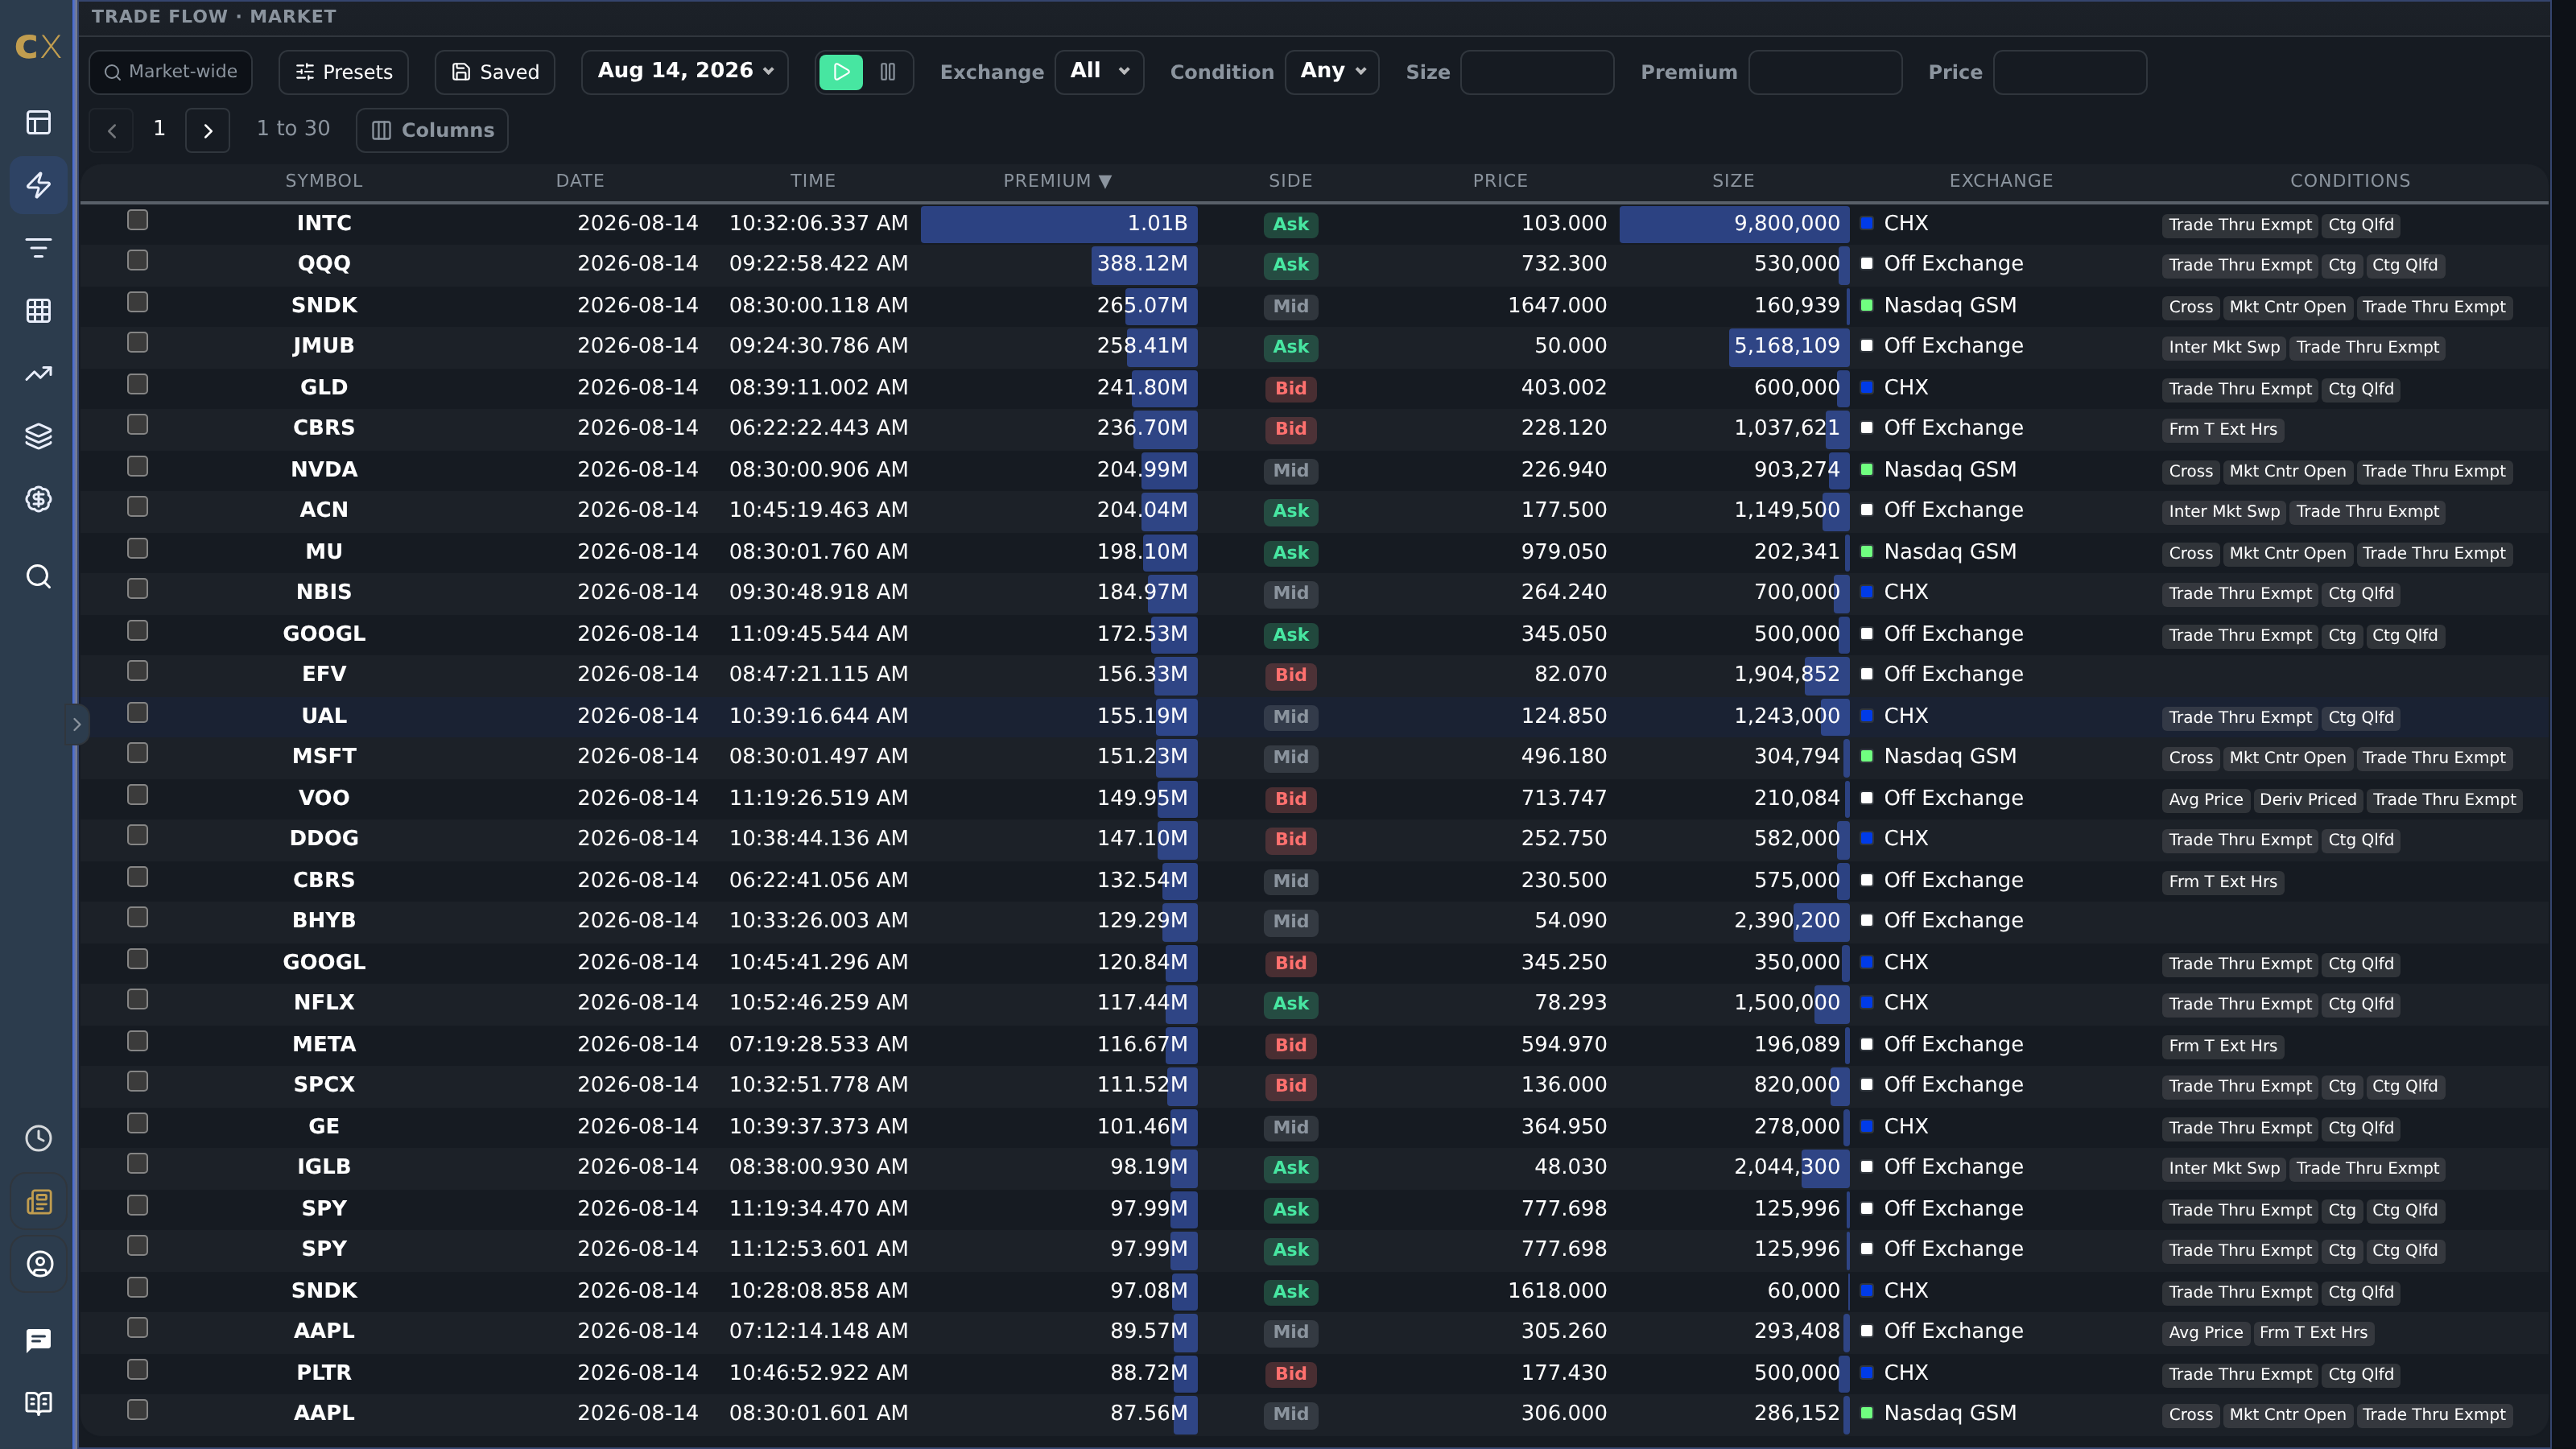Click the Premium filter input

coord(1825,72)
